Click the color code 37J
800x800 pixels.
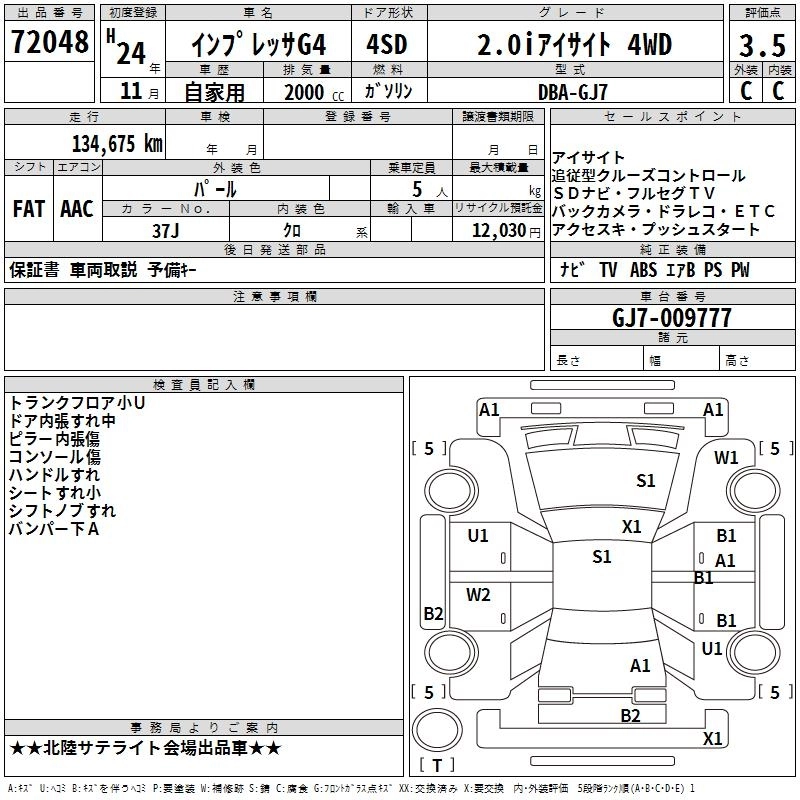point(165,229)
